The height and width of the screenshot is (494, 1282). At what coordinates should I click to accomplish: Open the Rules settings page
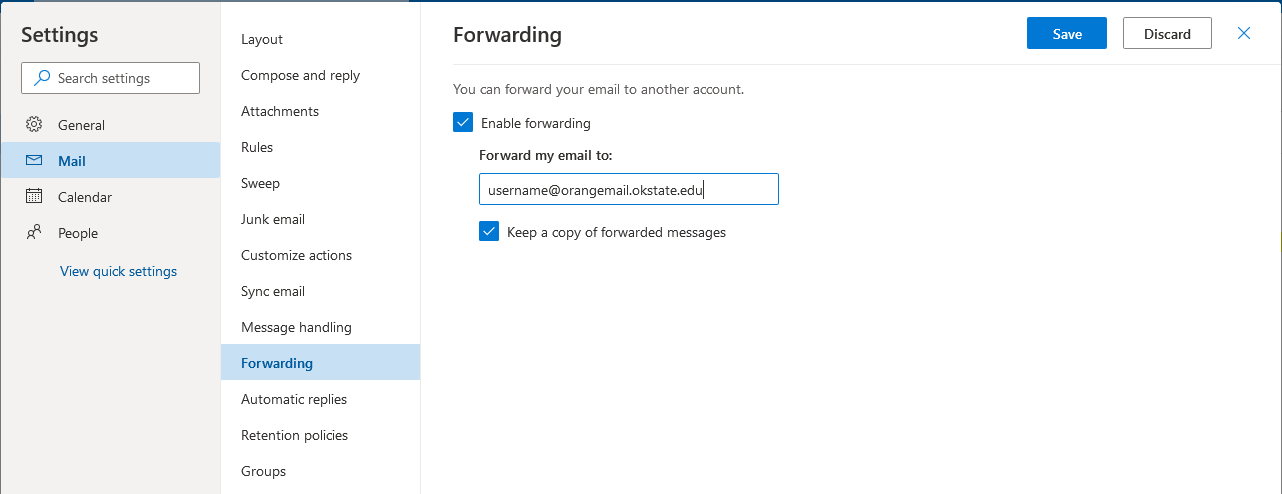[x=320, y=147]
